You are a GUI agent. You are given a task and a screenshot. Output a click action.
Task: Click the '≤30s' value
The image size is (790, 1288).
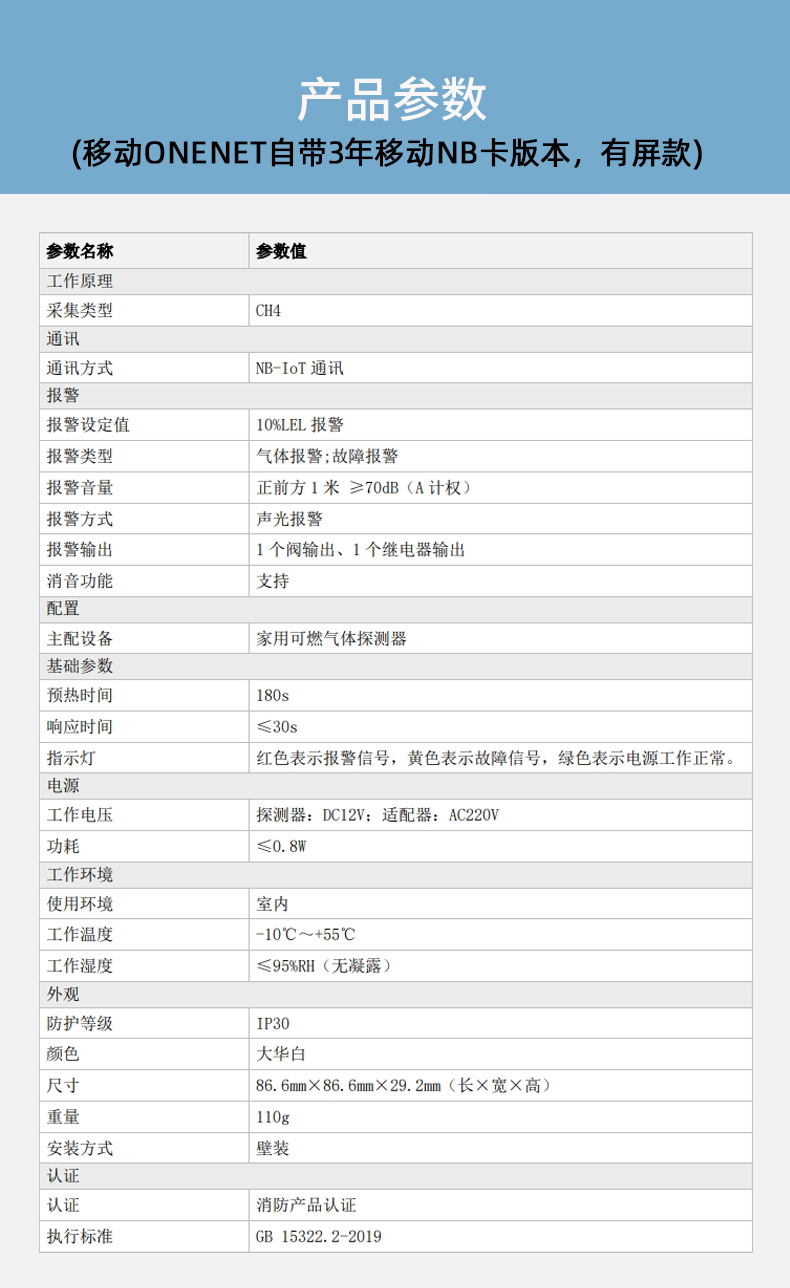point(277,727)
